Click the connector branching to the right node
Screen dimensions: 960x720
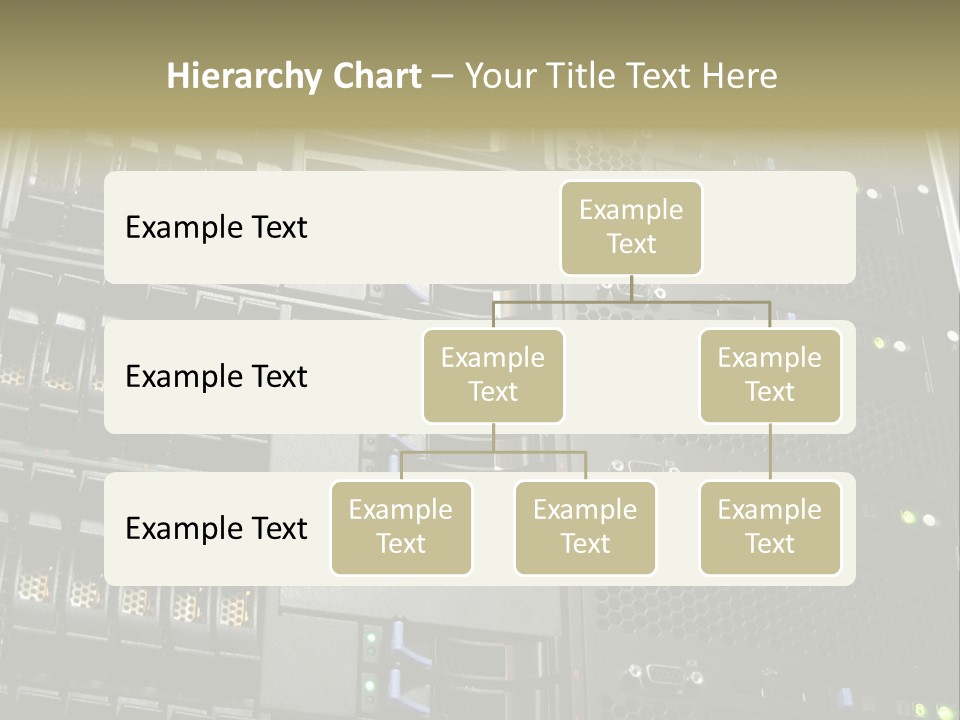point(770,315)
